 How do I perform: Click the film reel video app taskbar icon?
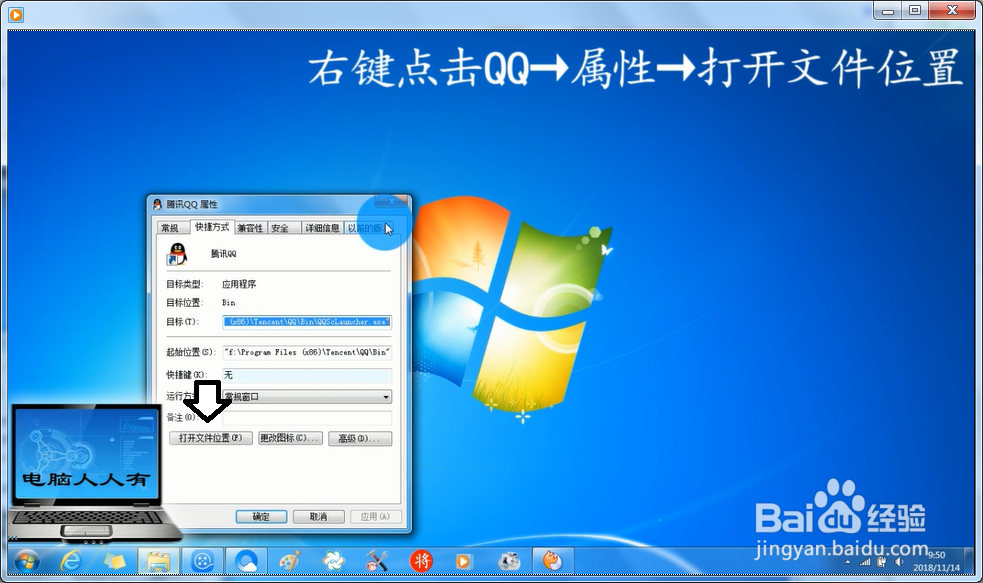pyautogui.click(x=202, y=561)
